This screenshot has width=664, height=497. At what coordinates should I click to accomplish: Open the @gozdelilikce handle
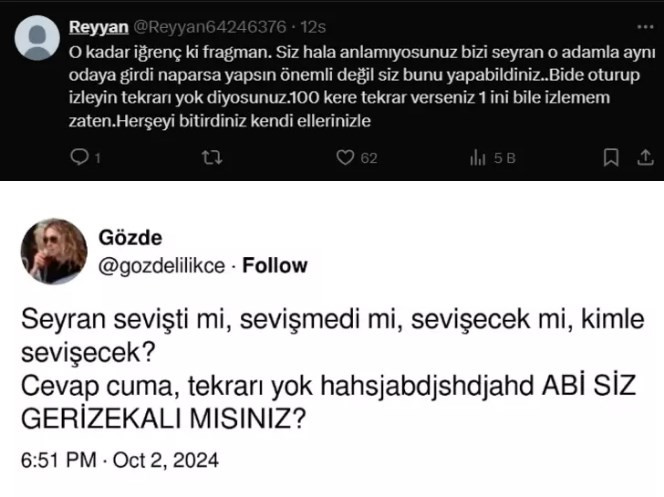[x=162, y=265]
